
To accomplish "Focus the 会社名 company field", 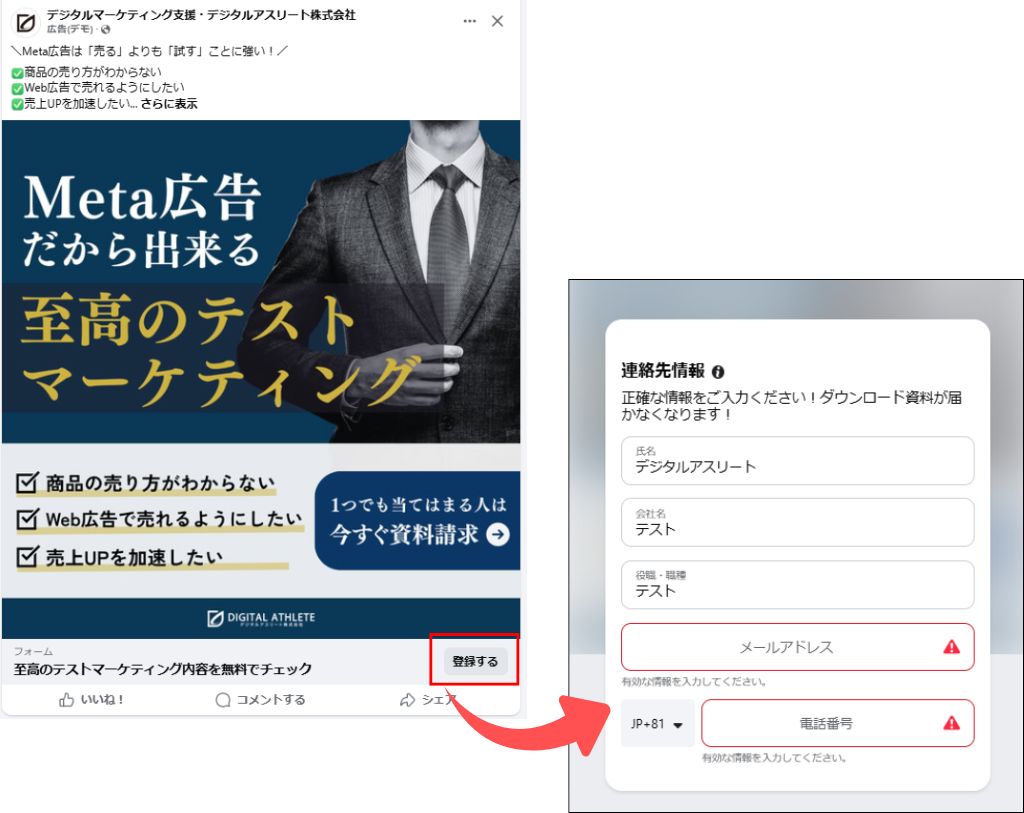I will 797,522.
